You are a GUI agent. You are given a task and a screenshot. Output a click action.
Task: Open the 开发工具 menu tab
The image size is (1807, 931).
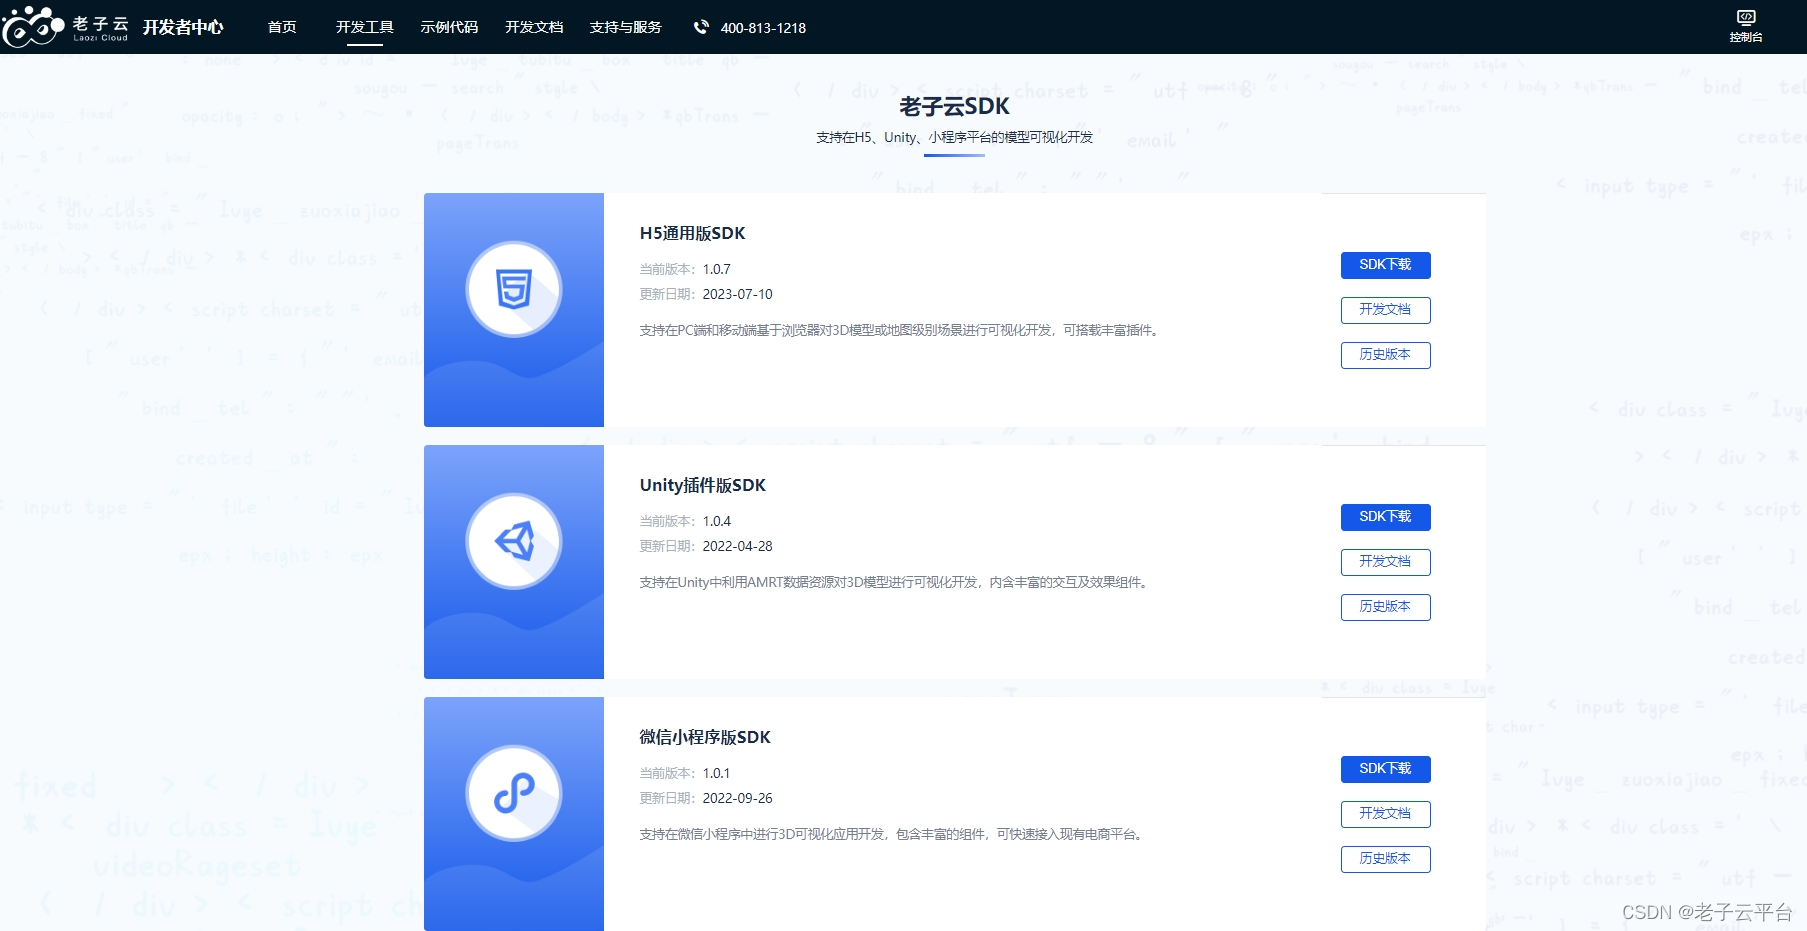tap(365, 27)
